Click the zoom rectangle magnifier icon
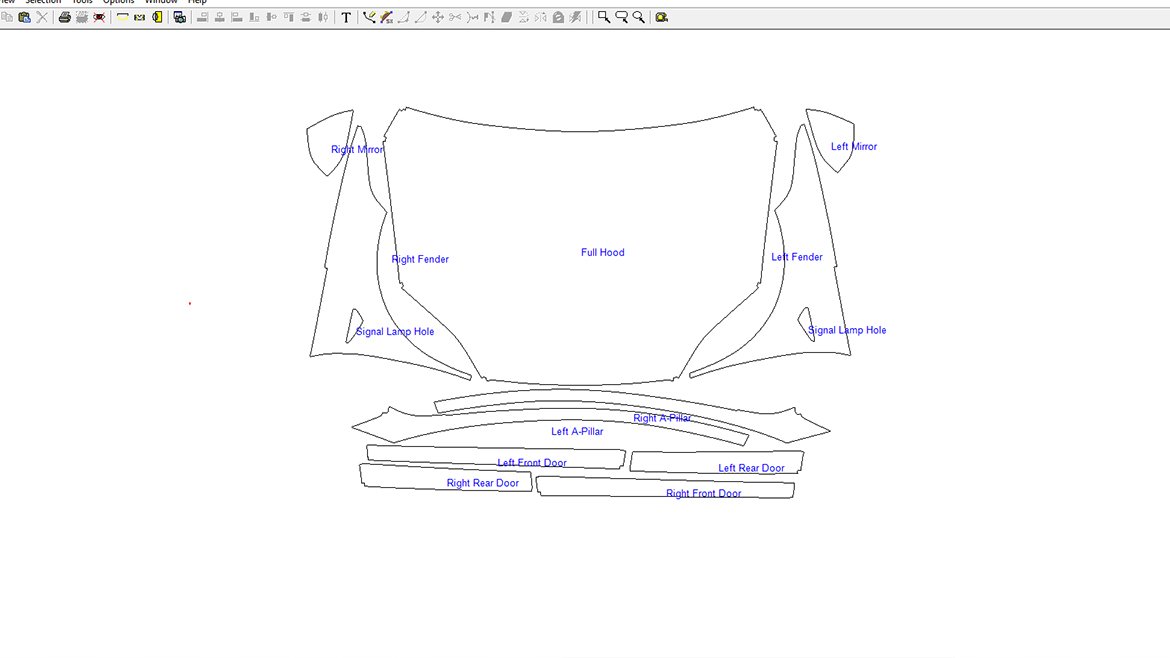The width and height of the screenshot is (1170, 658). (x=604, y=17)
